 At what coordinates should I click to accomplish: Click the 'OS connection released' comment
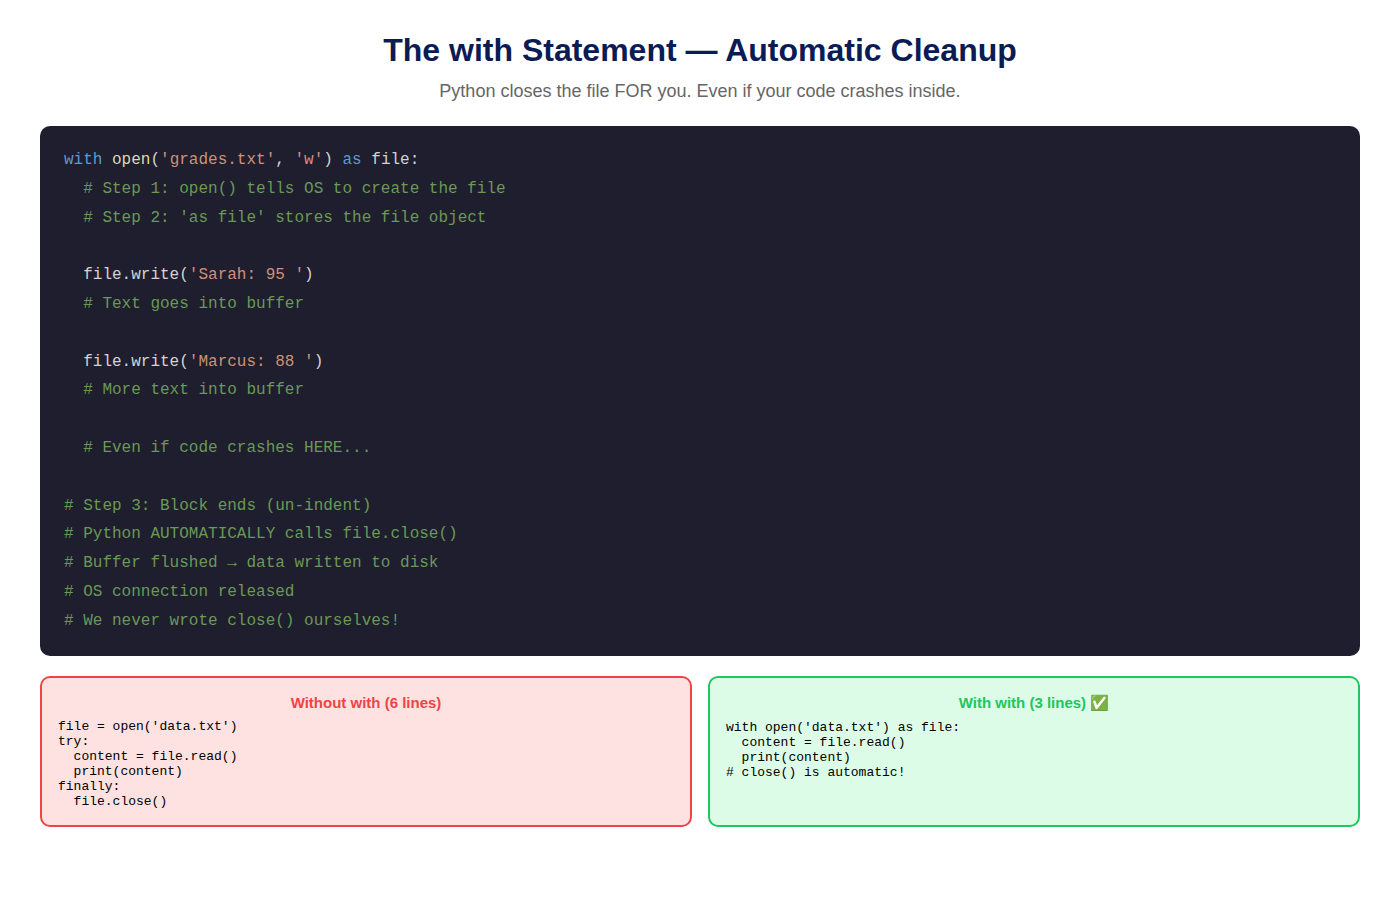coord(179,591)
